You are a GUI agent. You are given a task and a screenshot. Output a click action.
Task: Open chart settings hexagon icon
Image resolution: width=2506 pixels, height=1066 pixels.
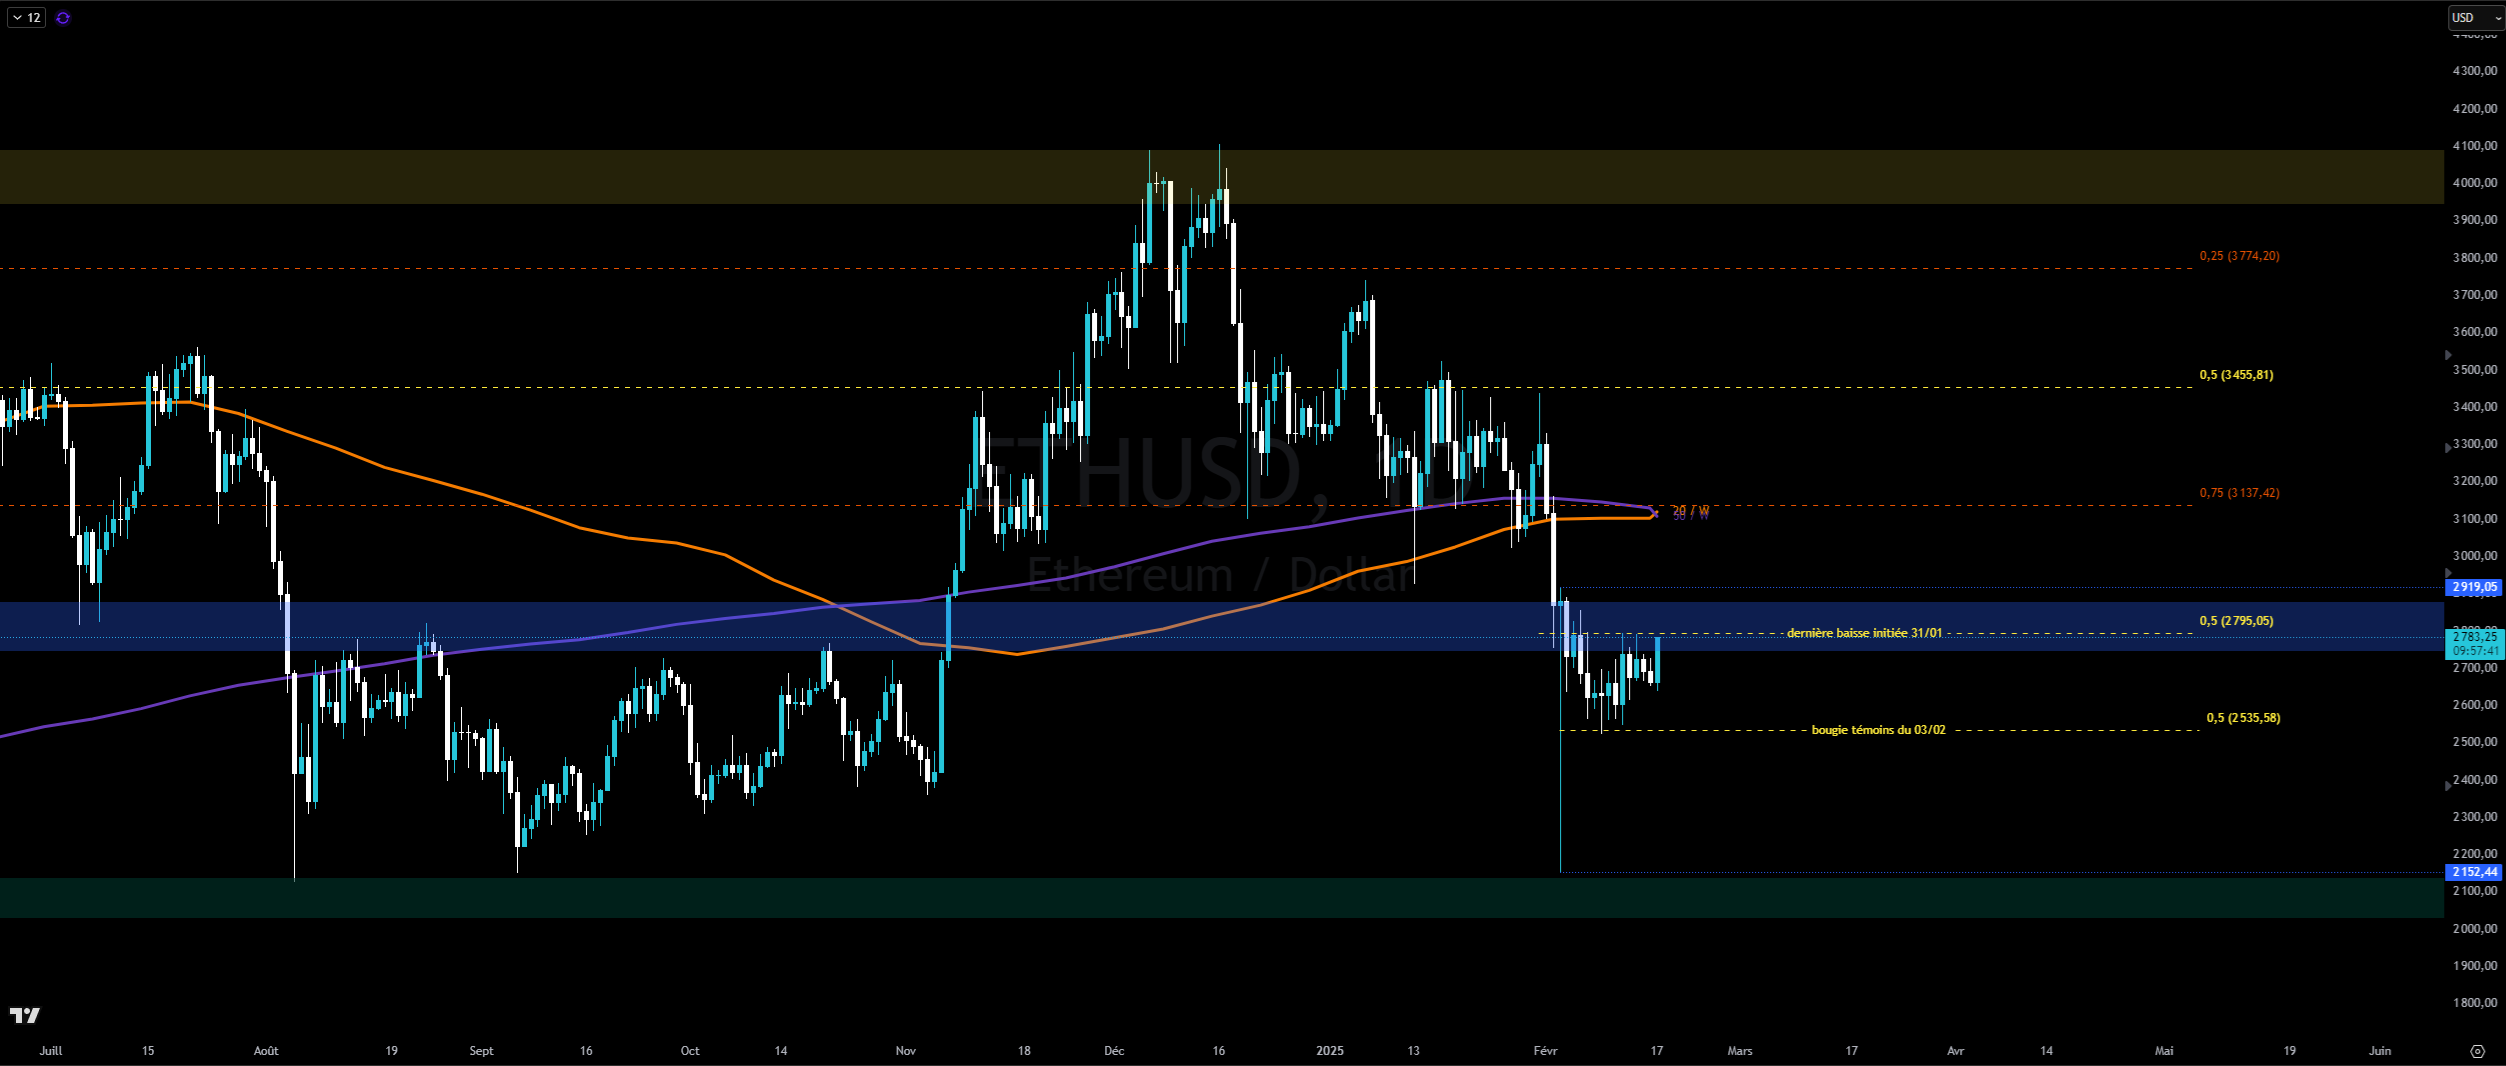tap(2476, 1051)
